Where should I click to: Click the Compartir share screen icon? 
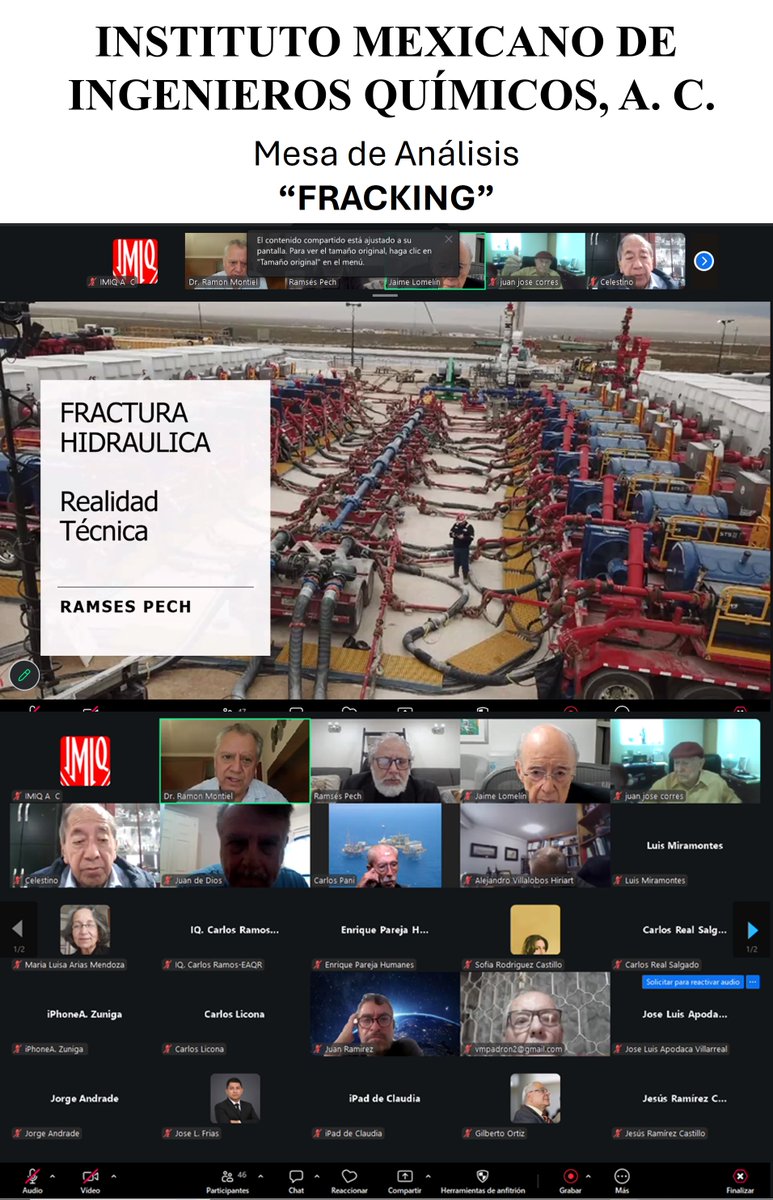pyautogui.click(x=404, y=1176)
